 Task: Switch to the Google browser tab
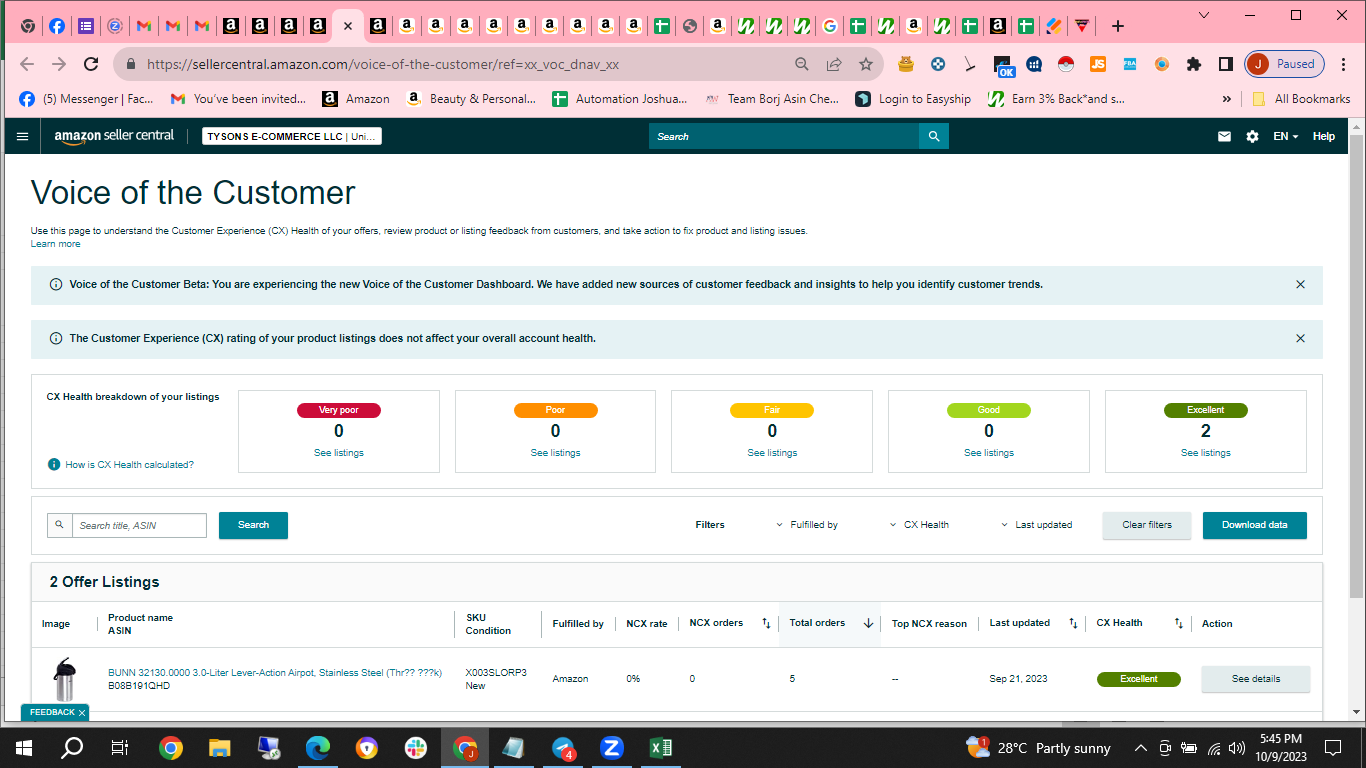(x=829, y=26)
